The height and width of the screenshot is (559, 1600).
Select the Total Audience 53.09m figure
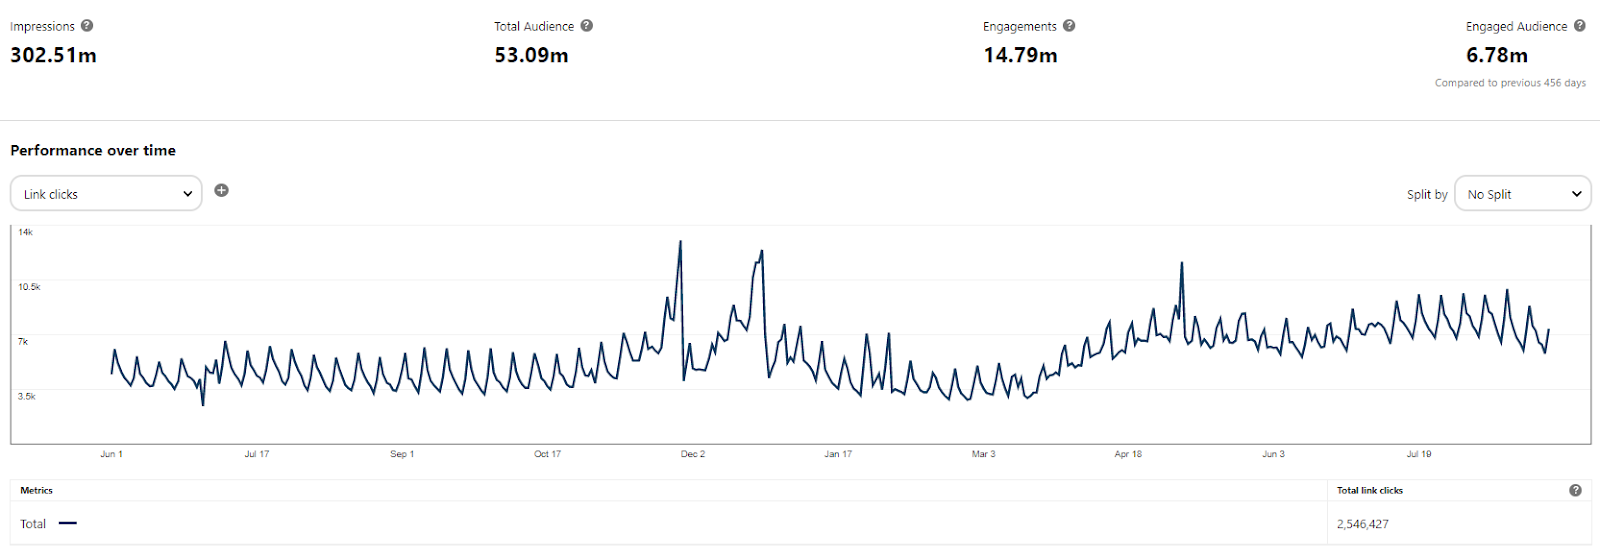tap(531, 55)
